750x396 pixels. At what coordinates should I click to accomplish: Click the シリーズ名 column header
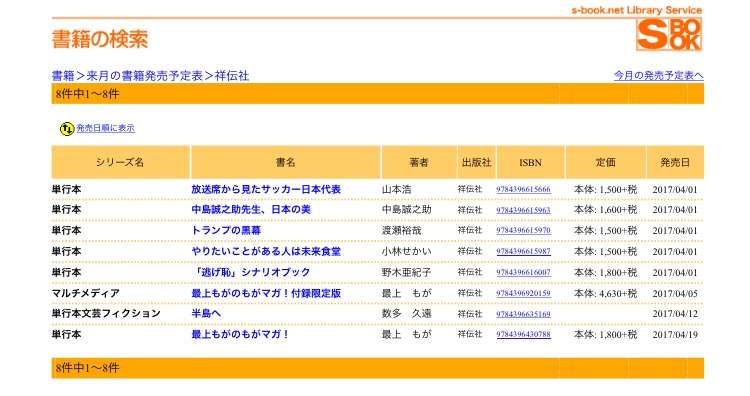pyautogui.click(x=121, y=162)
